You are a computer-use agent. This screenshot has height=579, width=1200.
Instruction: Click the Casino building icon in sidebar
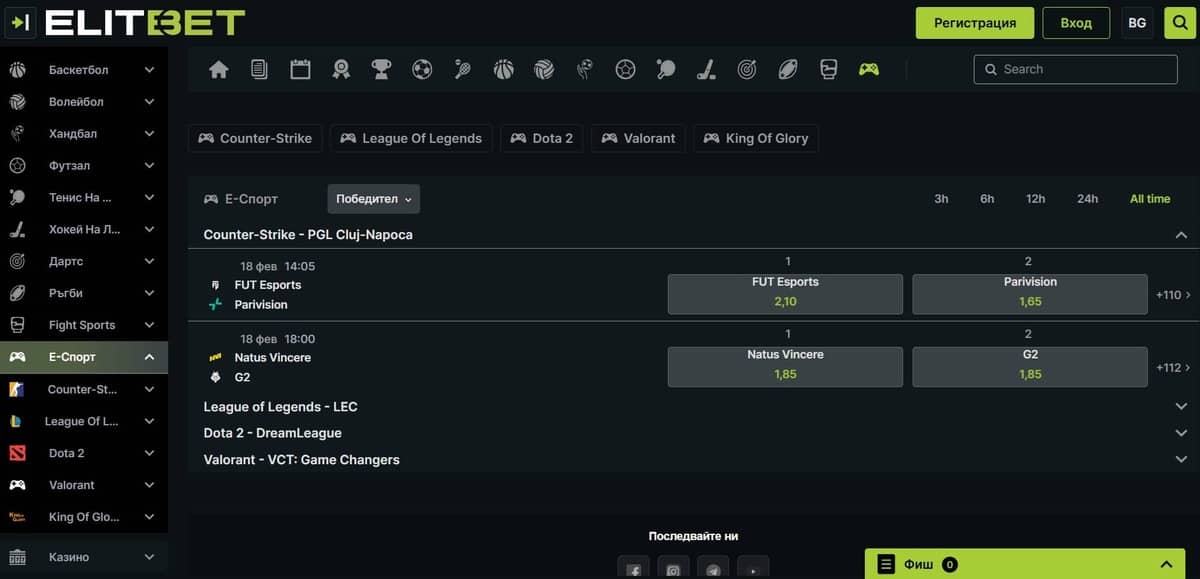tap(17, 557)
